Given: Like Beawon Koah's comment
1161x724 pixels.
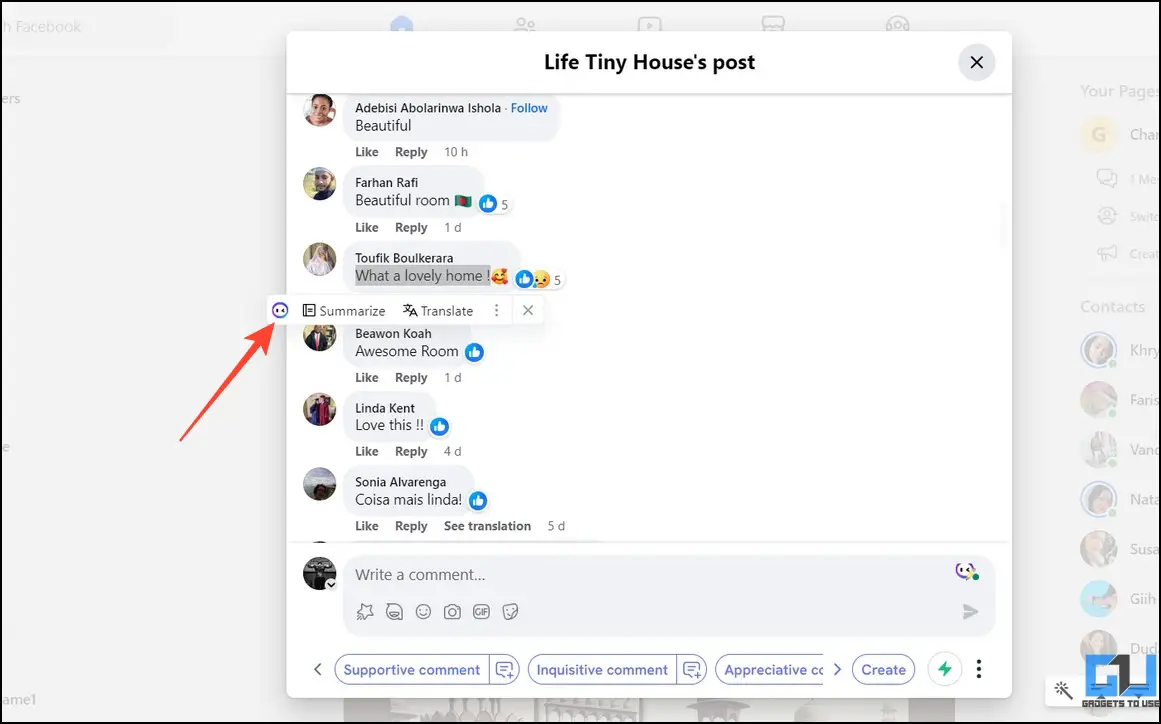Looking at the screenshot, I should click(367, 378).
